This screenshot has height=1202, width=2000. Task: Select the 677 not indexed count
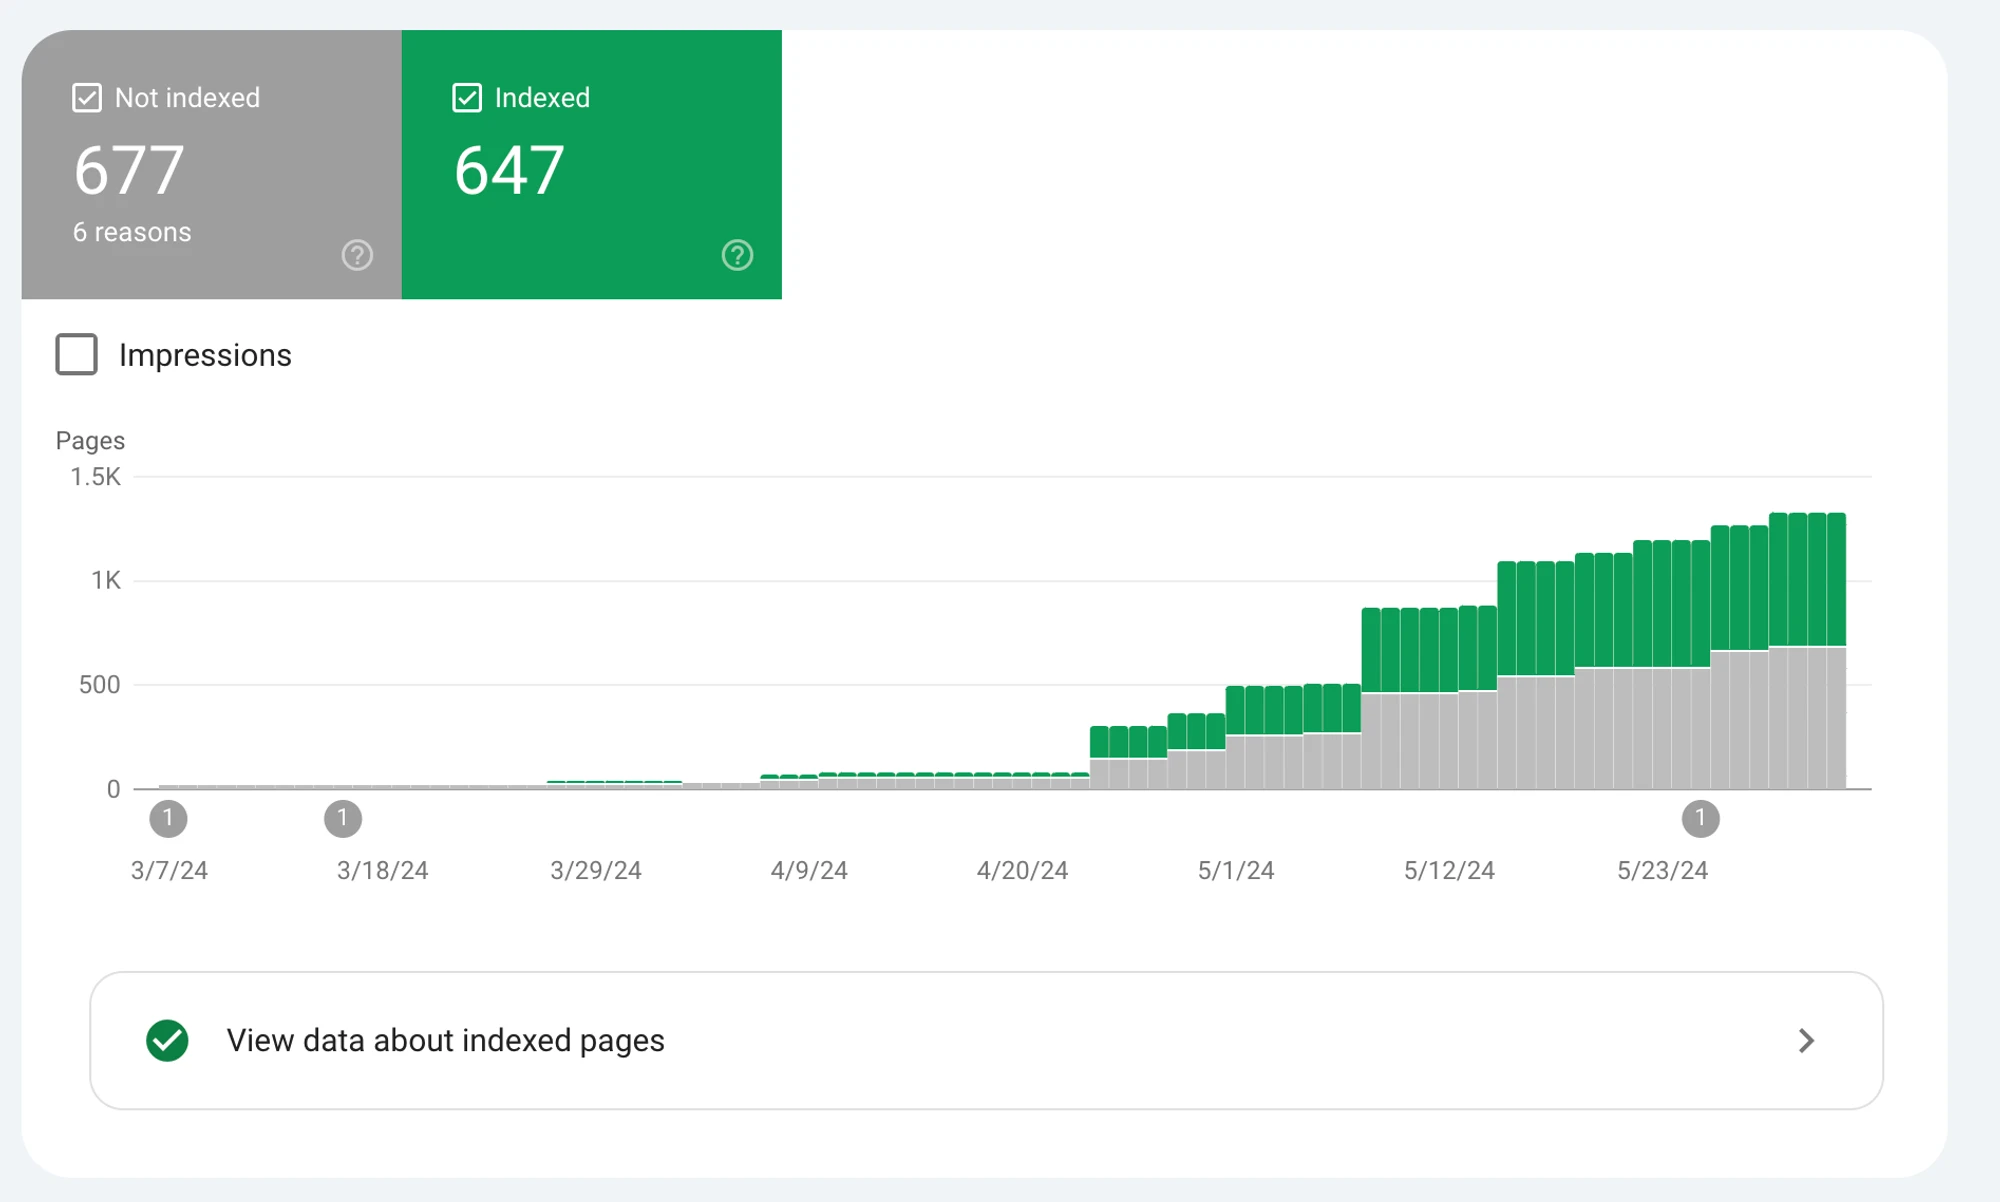coord(129,170)
